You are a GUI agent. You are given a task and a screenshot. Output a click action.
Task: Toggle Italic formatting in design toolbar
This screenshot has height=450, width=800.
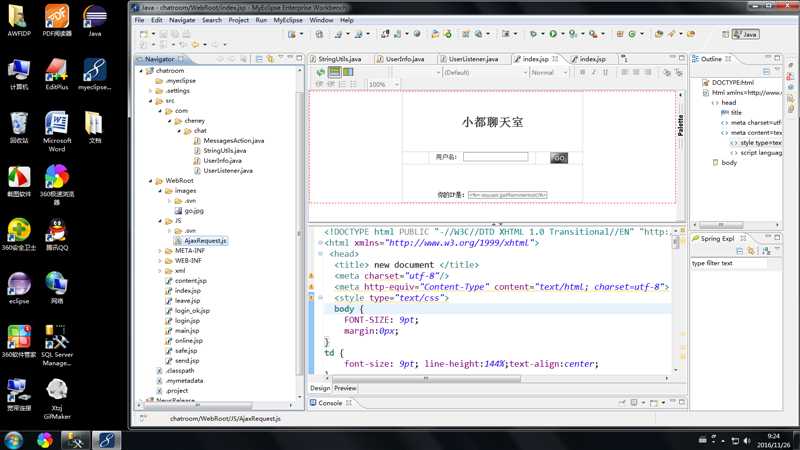tap(594, 72)
